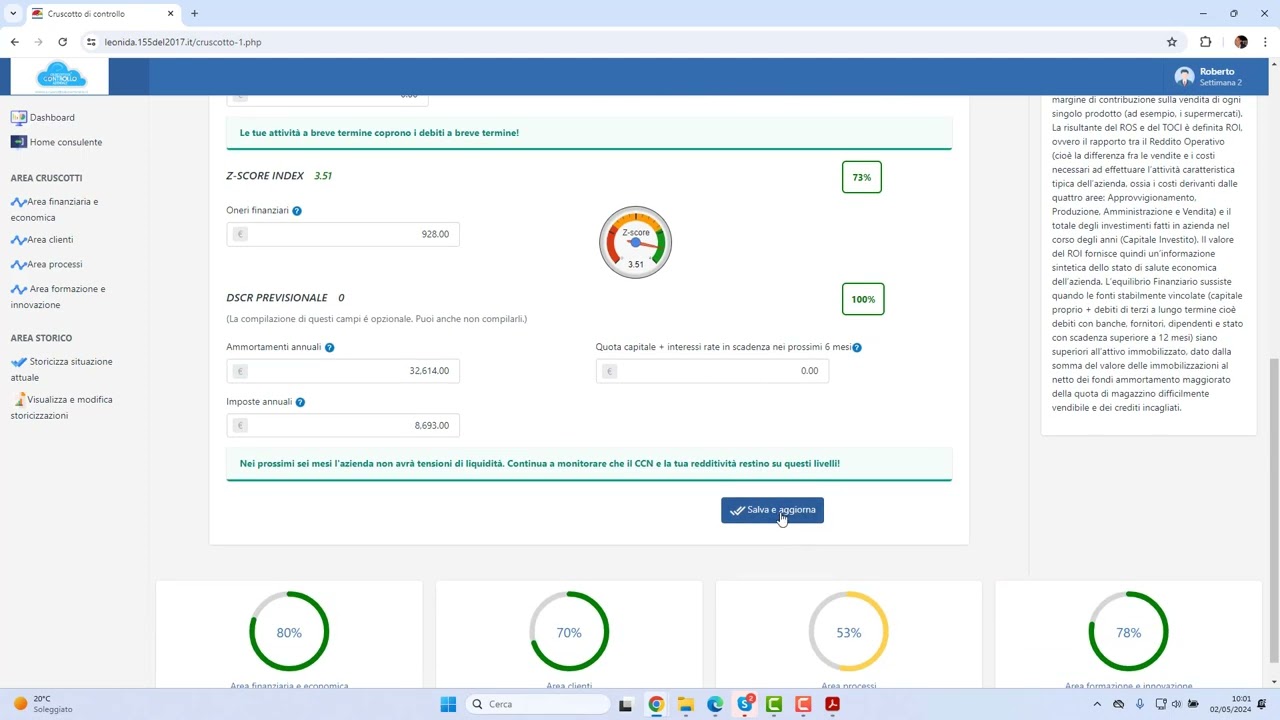
Task: Click help icon beside Ammortamenti annuali
Action: pyautogui.click(x=329, y=348)
